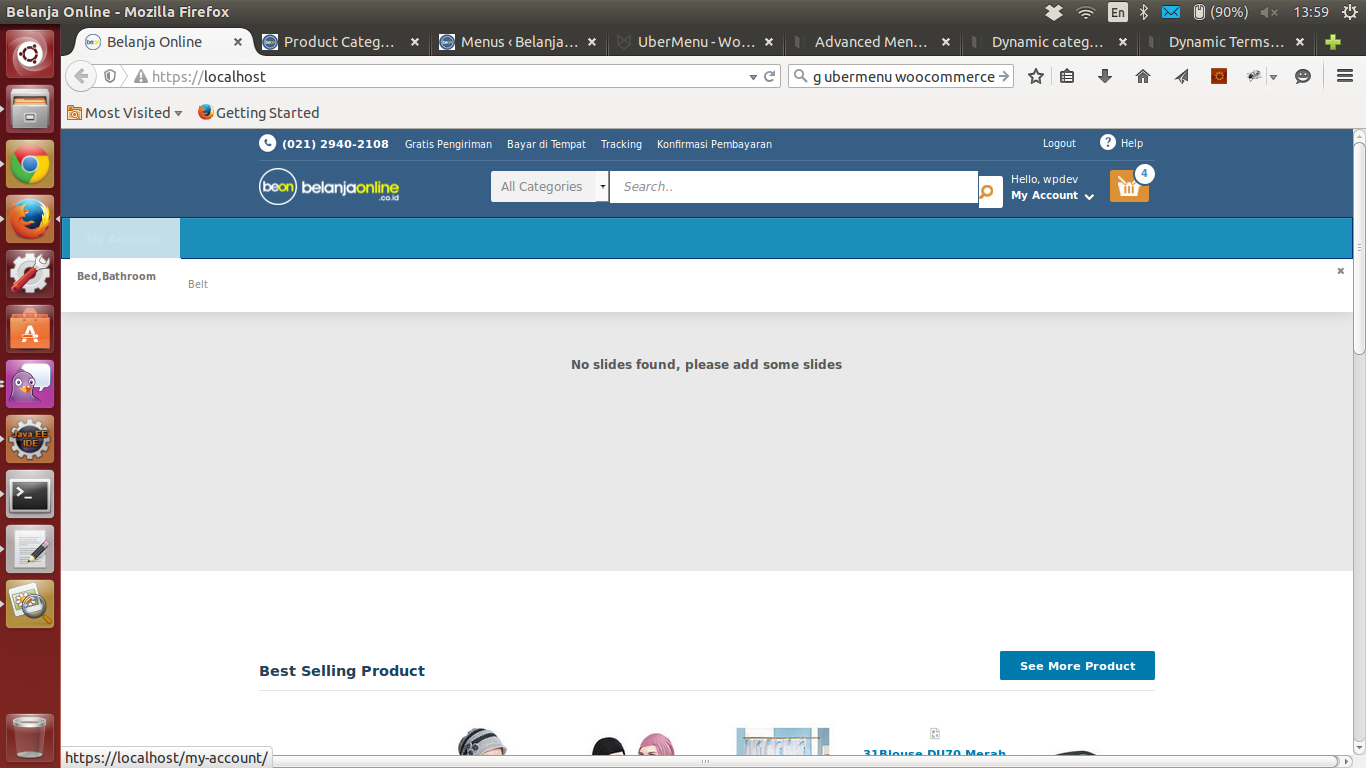This screenshot has height=768, width=1366.
Task: Open Java EE IDE Eclipse launcher icon
Action: [30, 438]
